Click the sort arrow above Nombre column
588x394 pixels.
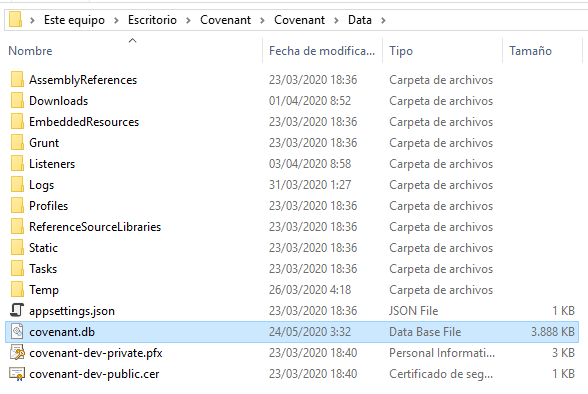point(132,40)
